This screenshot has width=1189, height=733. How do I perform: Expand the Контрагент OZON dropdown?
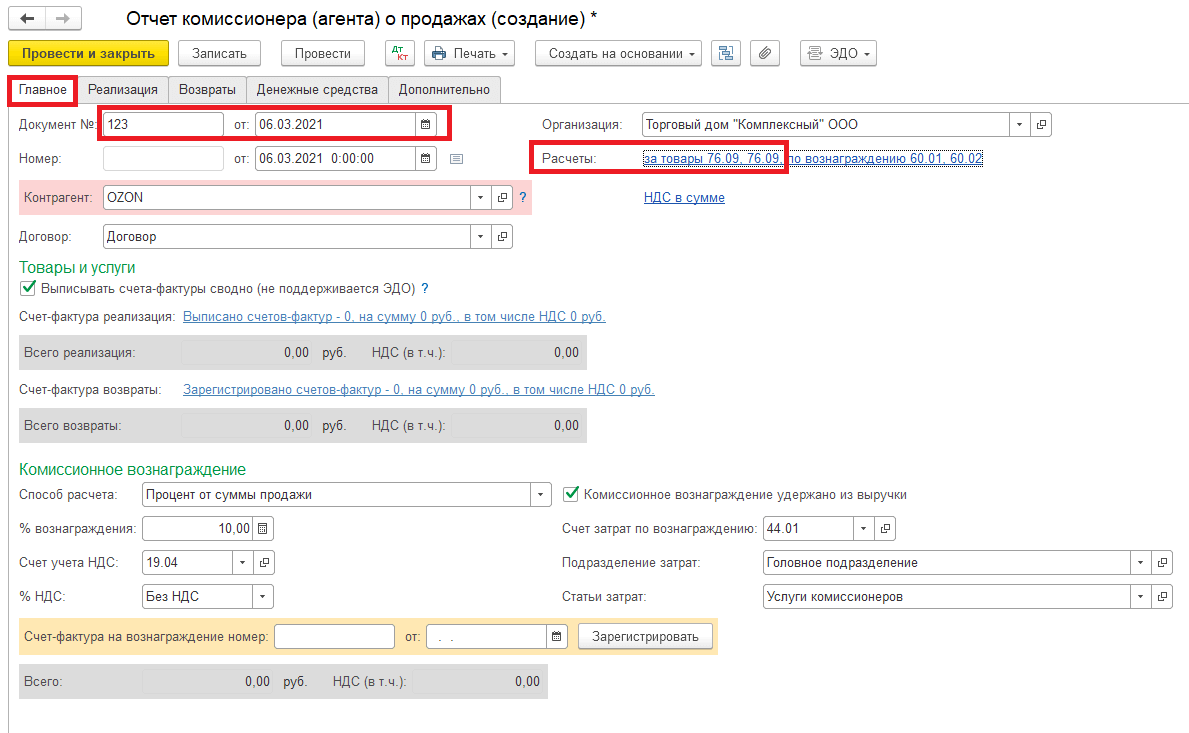coord(481,197)
